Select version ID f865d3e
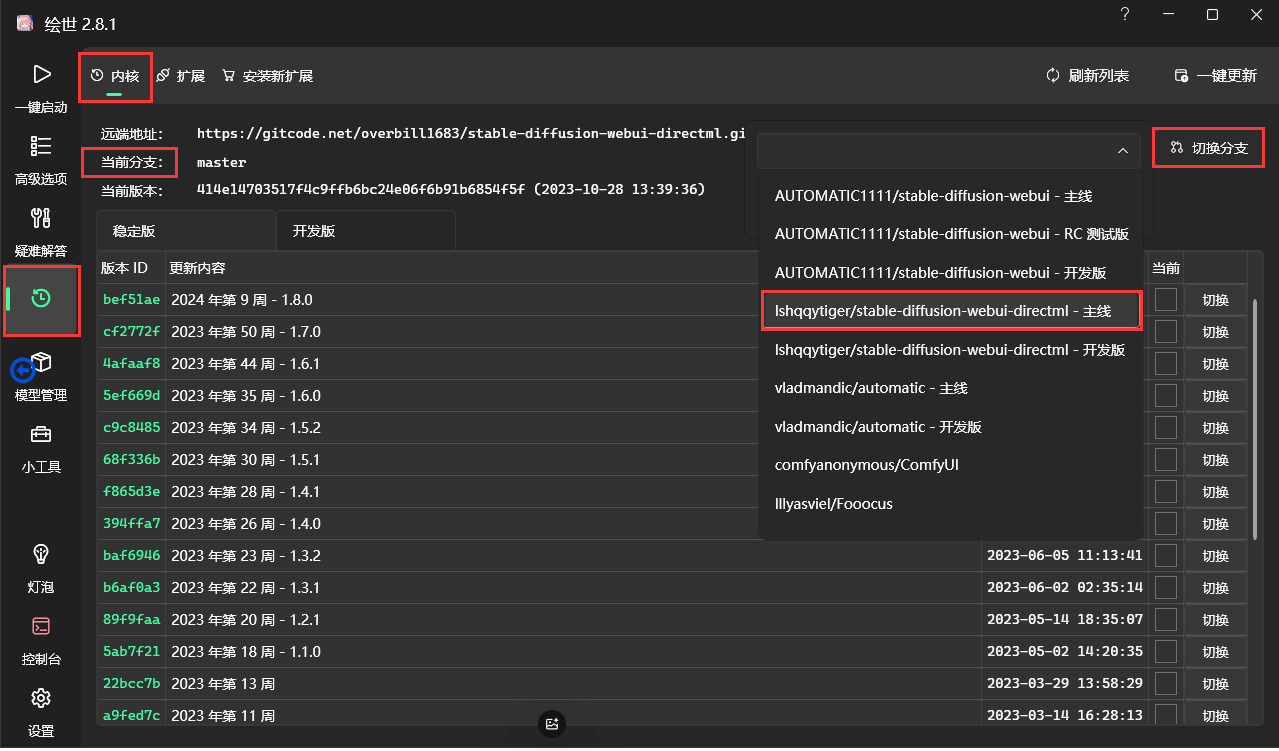This screenshot has height=751, width=1279. [x=131, y=492]
